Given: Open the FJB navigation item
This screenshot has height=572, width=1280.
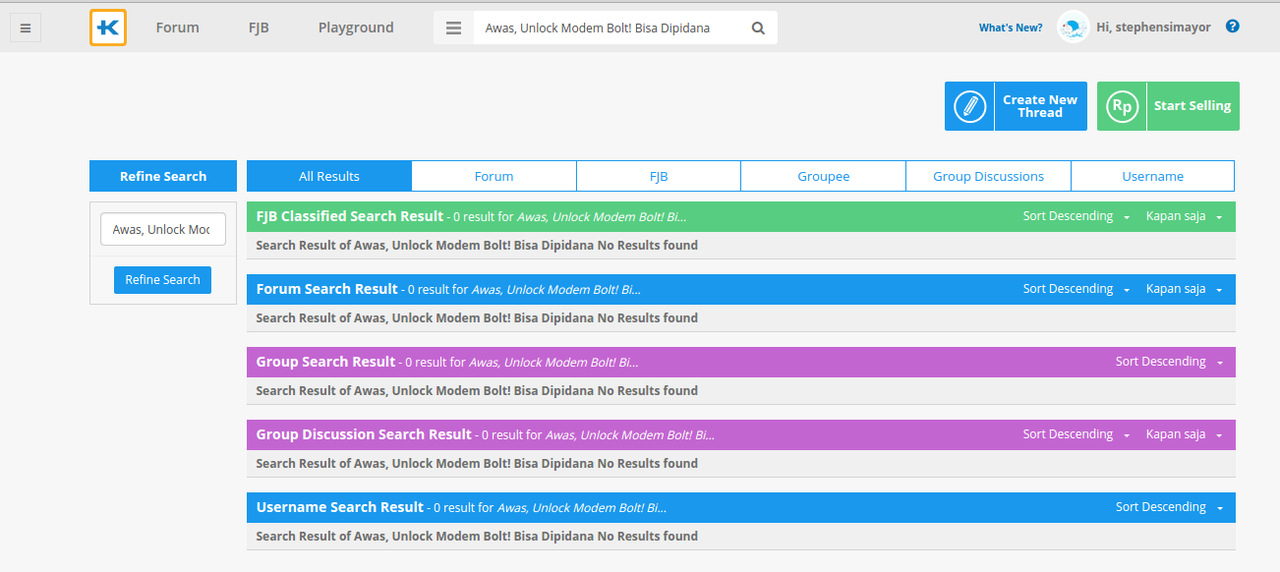Looking at the screenshot, I should click(258, 28).
